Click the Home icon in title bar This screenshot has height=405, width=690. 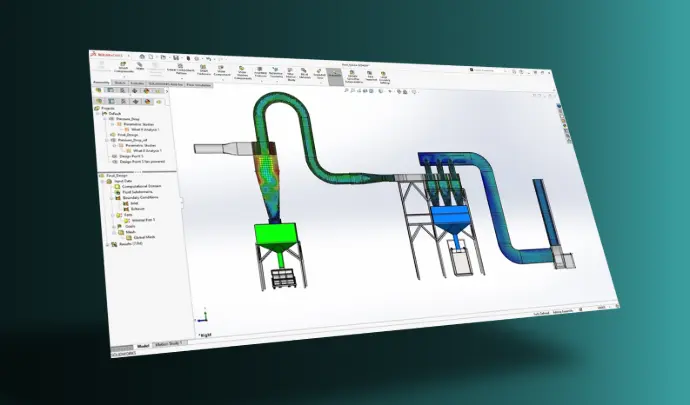(x=142, y=56)
